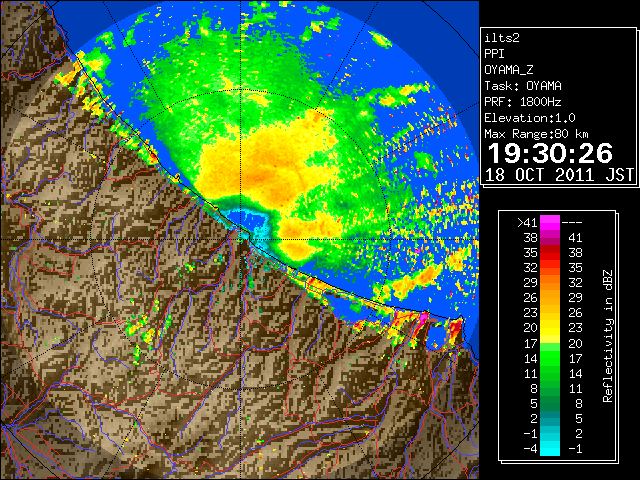Click the "OYAMA_Z" product name
Screen dimensions: 640x480
[509, 70]
